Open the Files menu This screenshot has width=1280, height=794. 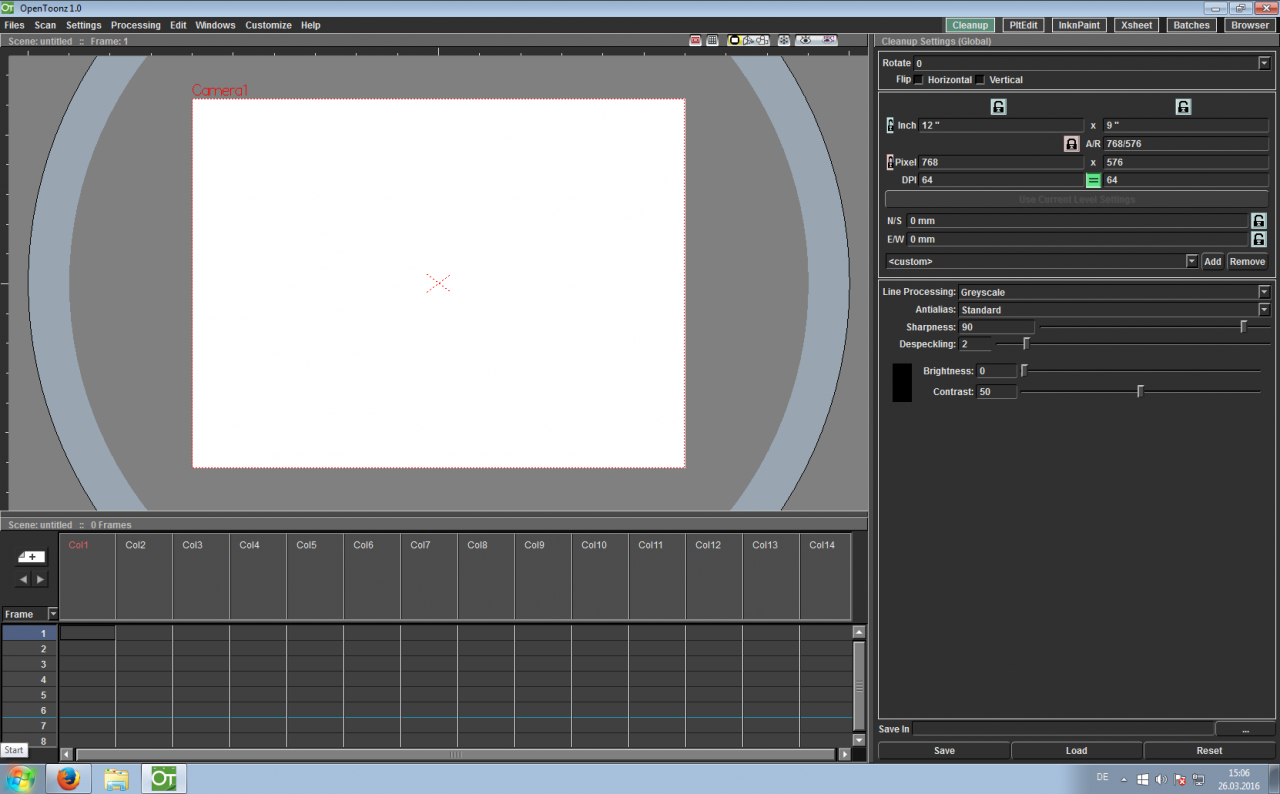[x=15, y=25]
